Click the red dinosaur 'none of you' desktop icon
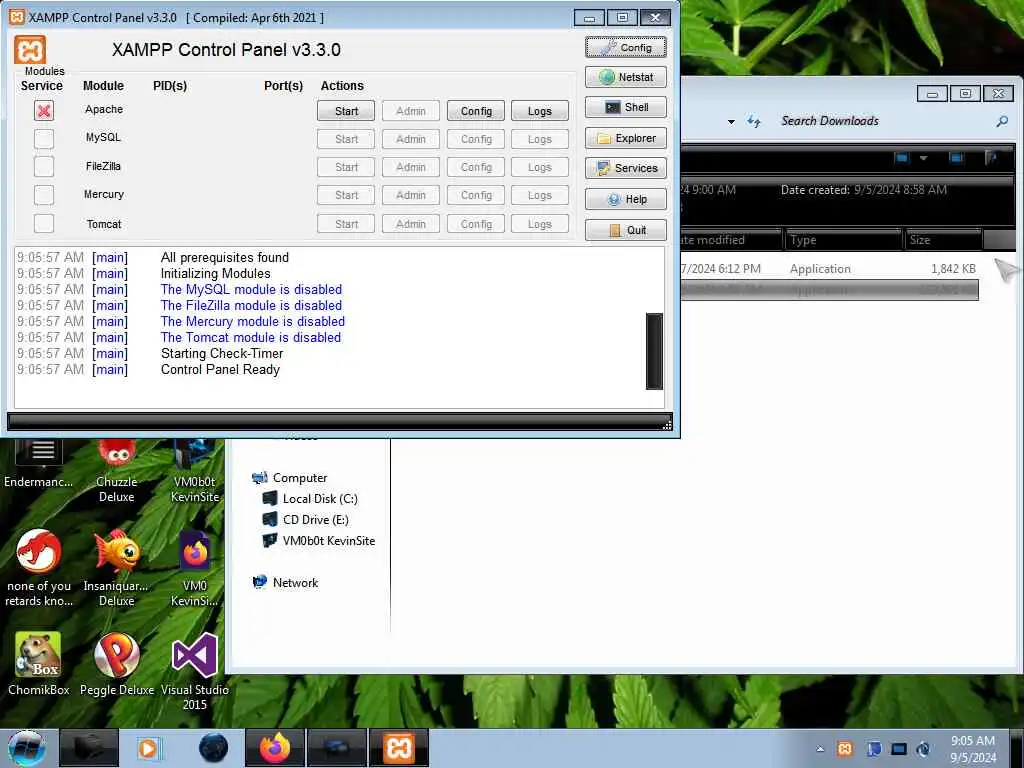The width and height of the screenshot is (1024, 768). (39, 568)
